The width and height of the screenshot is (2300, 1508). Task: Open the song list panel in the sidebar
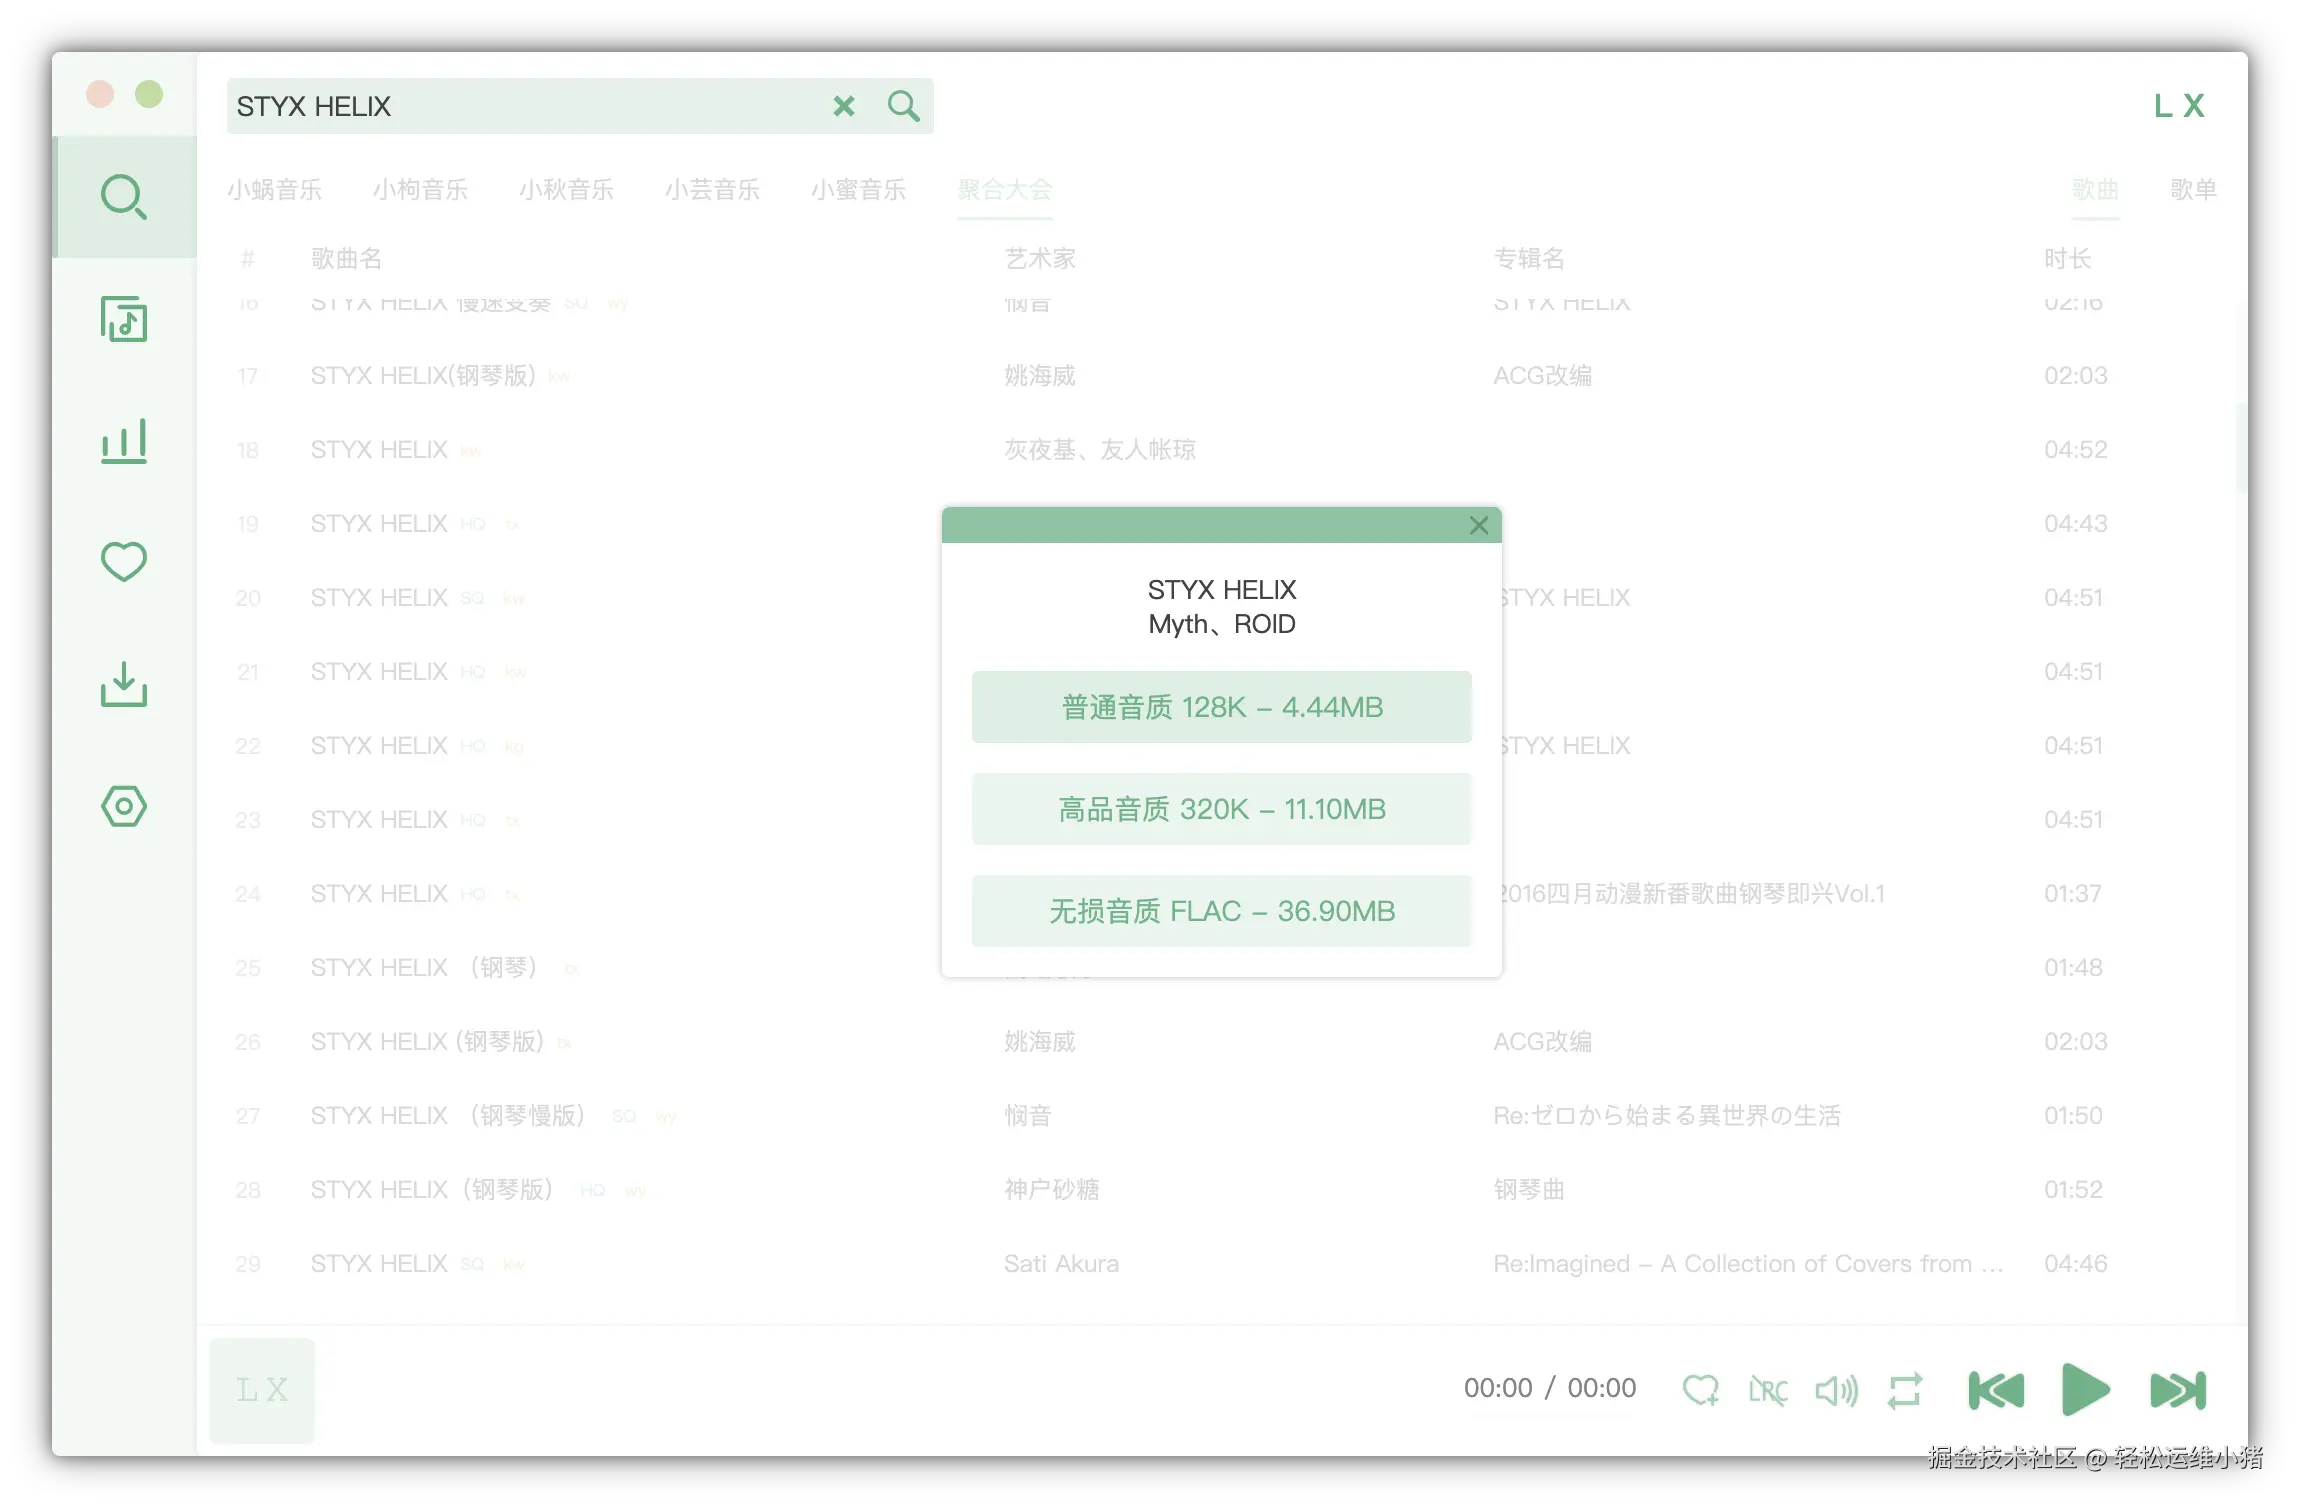pyautogui.click(x=124, y=319)
